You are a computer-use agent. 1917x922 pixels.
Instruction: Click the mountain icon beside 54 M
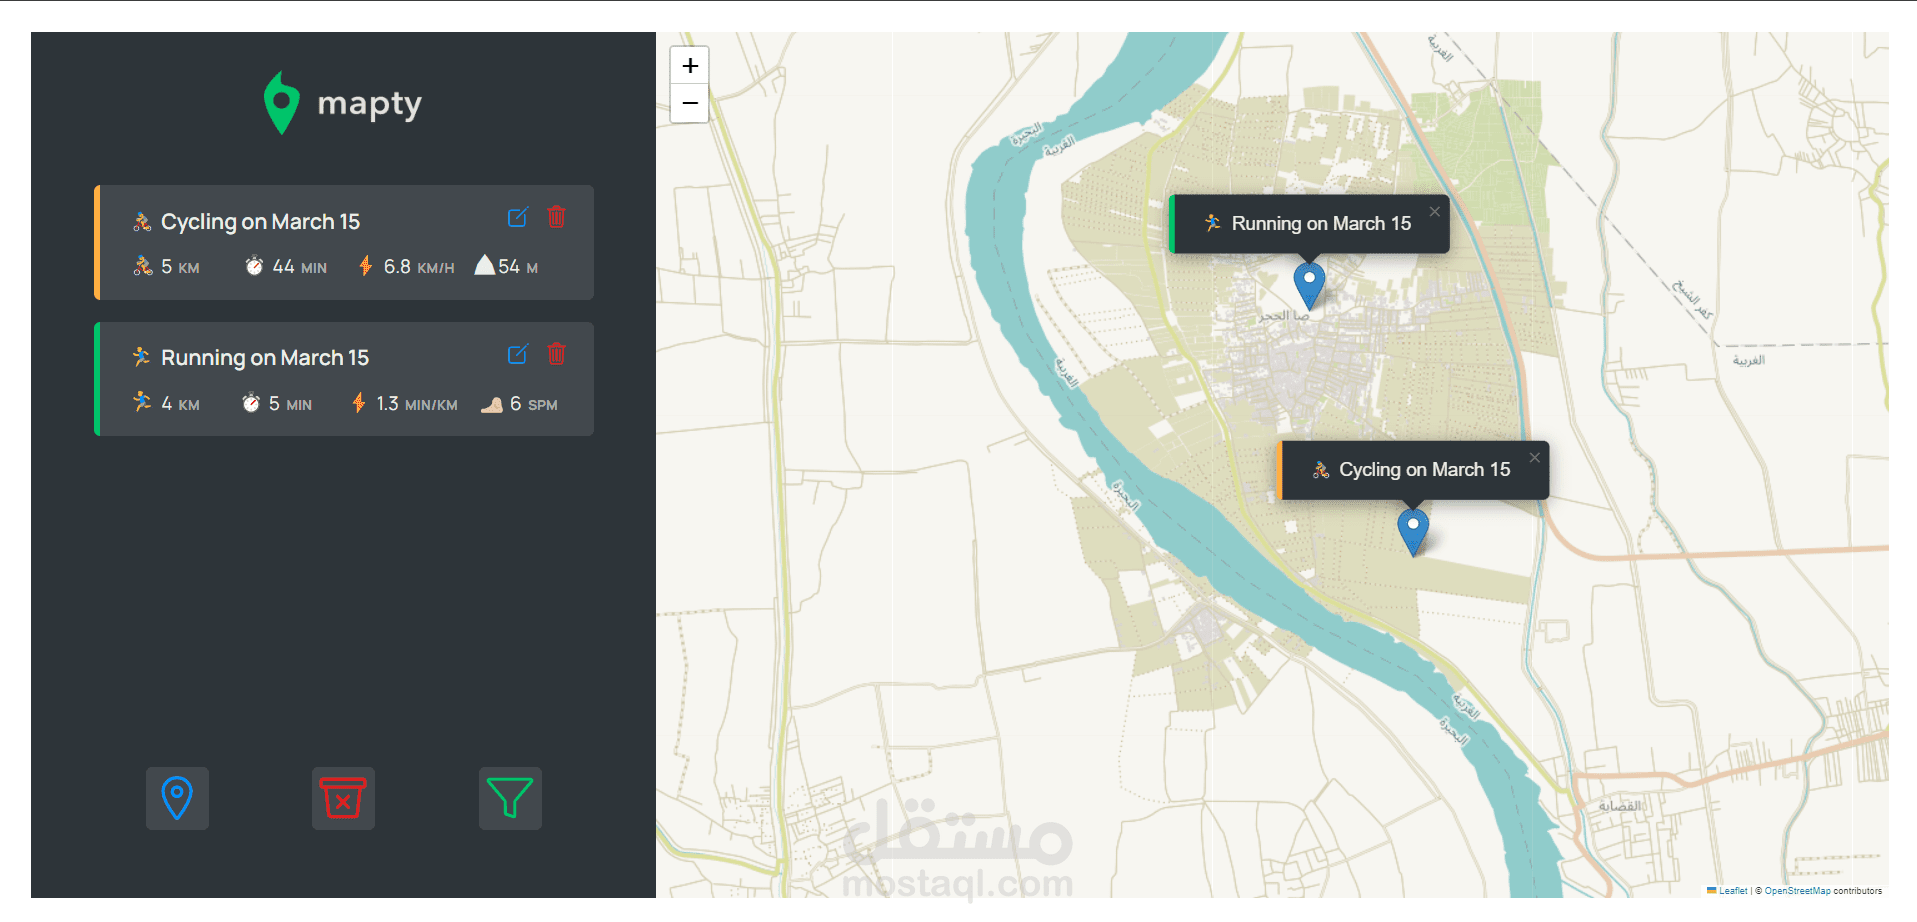[x=485, y=265]
